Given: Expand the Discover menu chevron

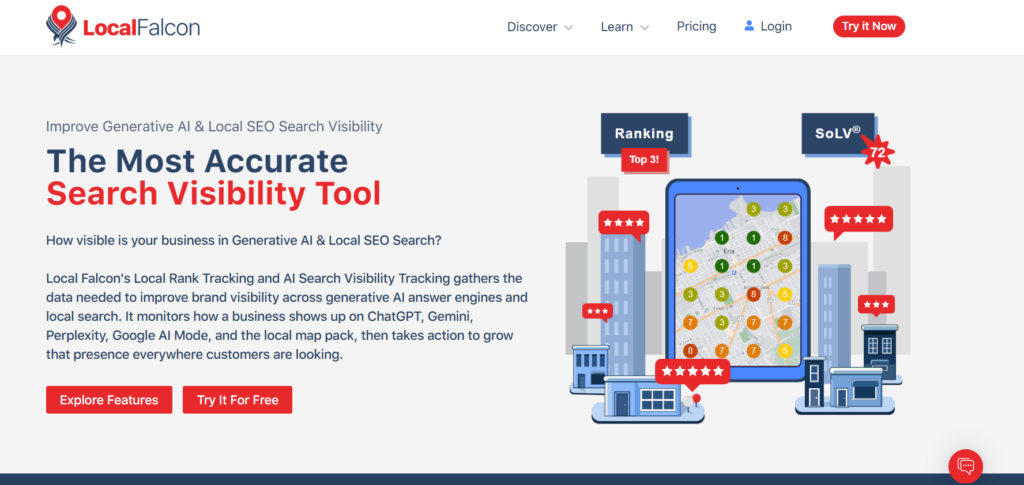Looking at the screenshot, I should pos(568,27).
